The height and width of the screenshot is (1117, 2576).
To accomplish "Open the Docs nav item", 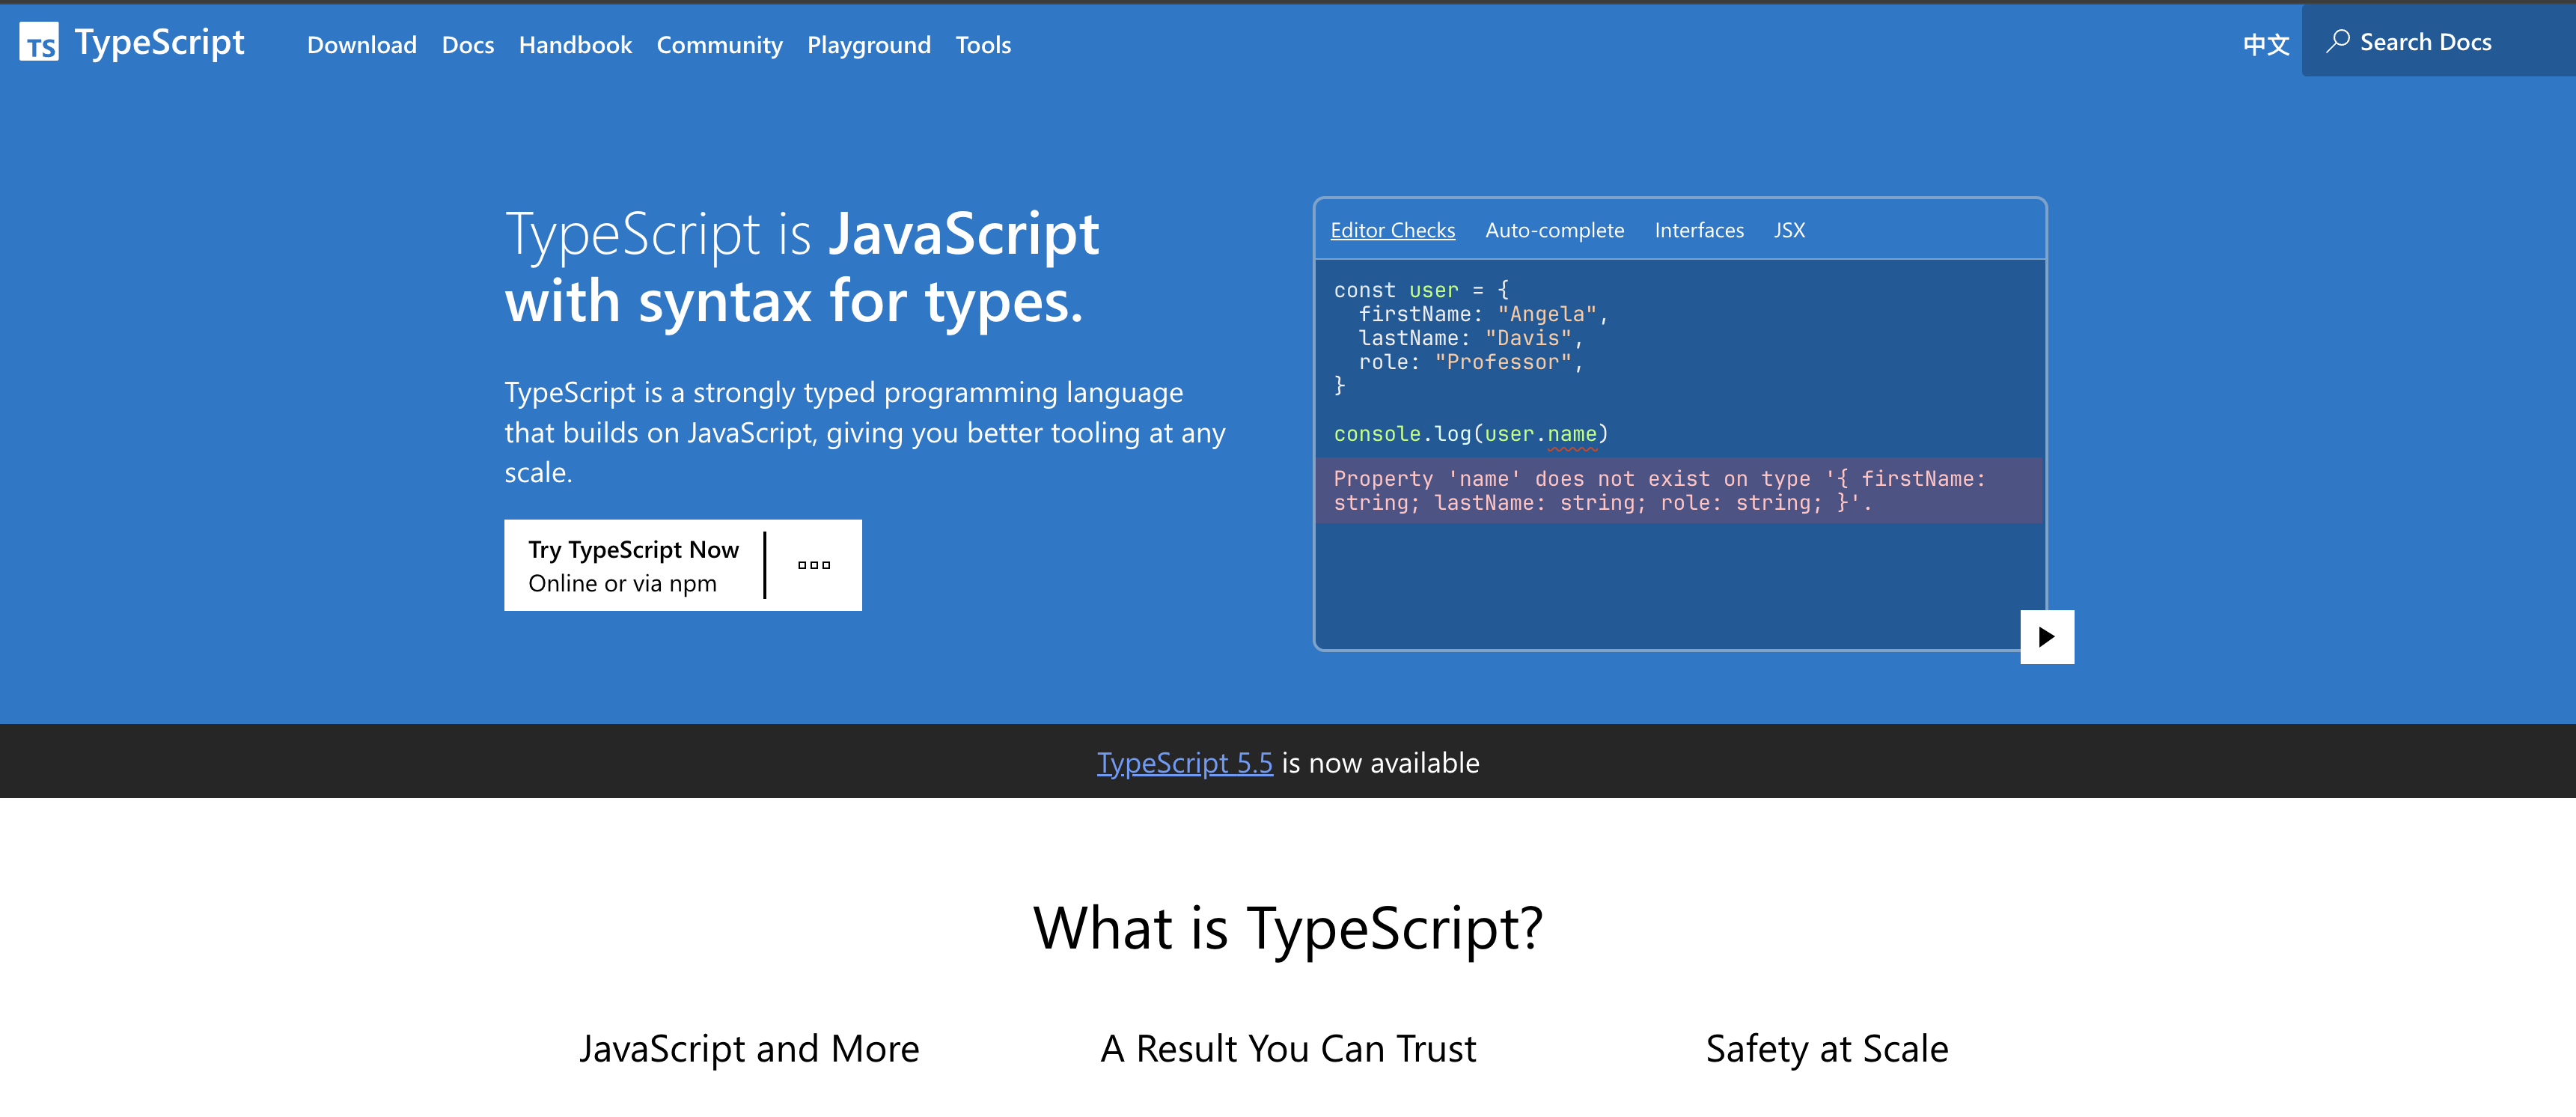I will click(468, 45).
